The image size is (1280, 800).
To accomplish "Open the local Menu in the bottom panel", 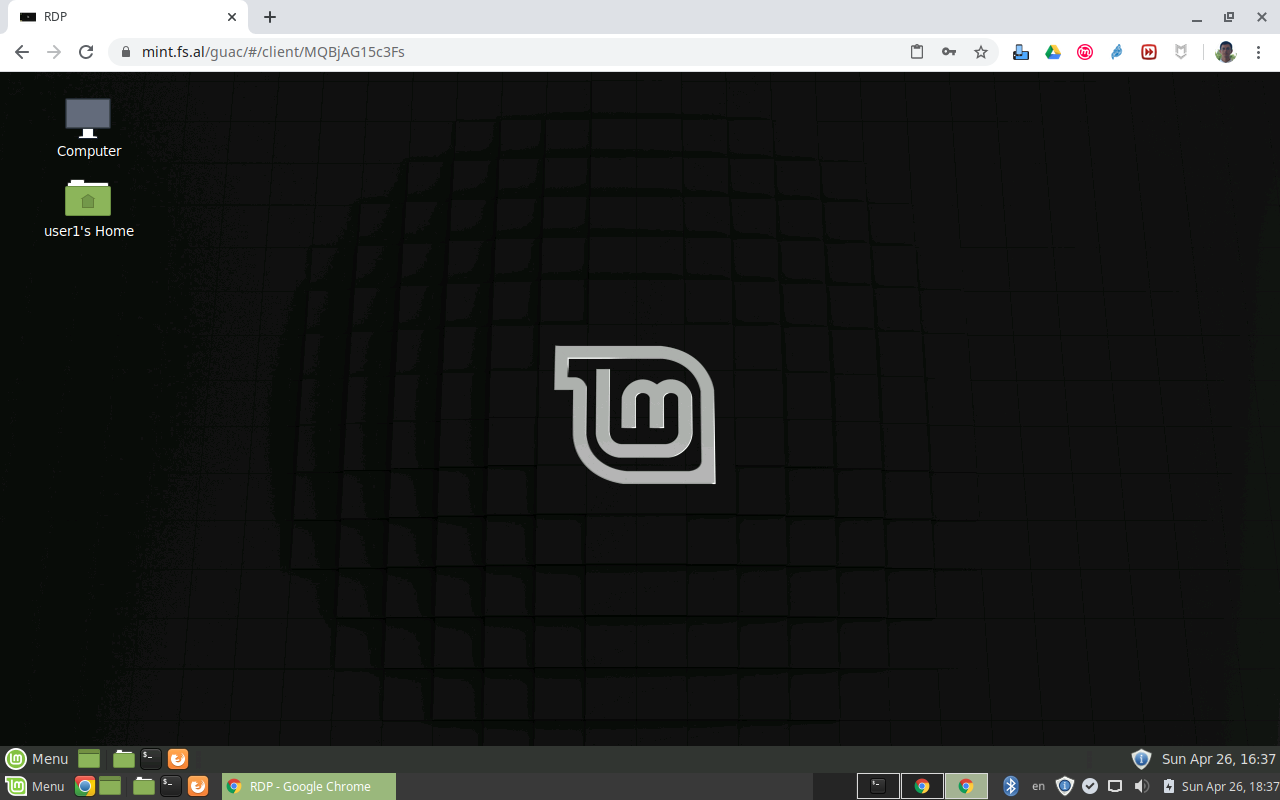I will tap(36, 786).
